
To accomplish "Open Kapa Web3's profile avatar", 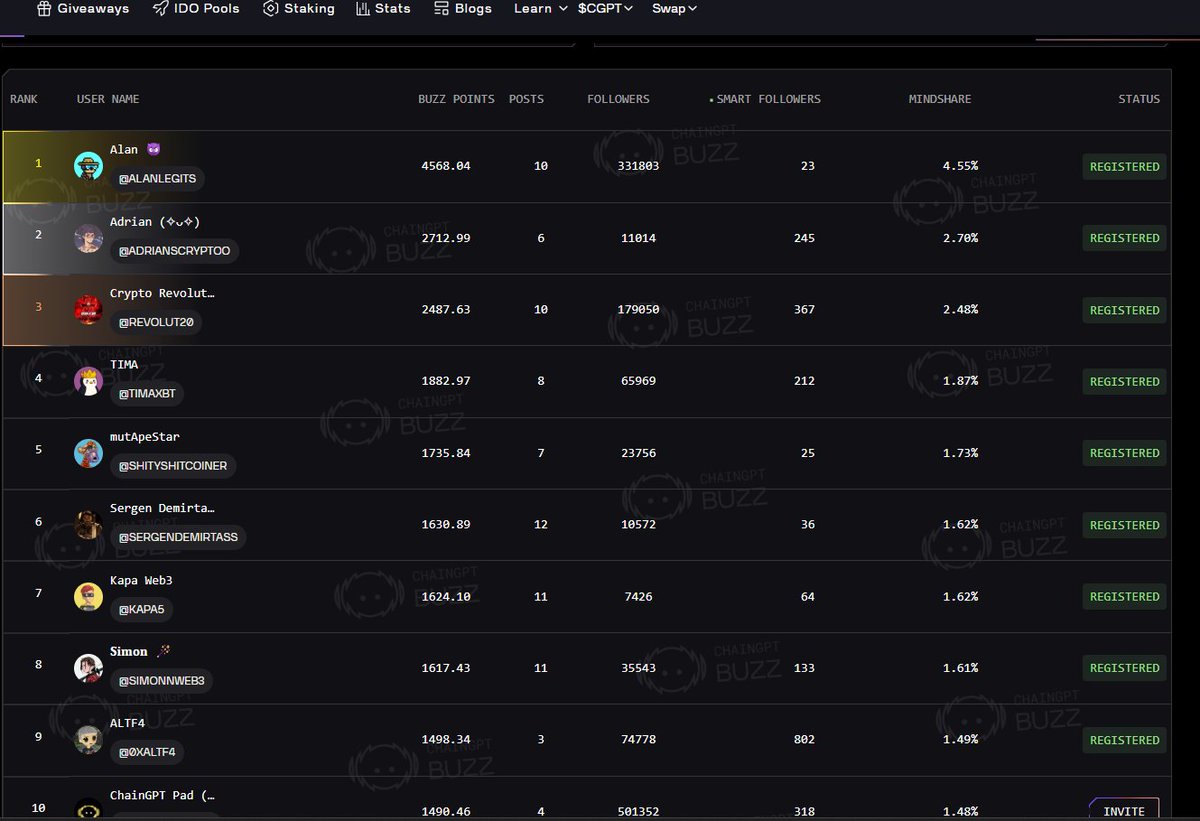I will tap(88, 596).
